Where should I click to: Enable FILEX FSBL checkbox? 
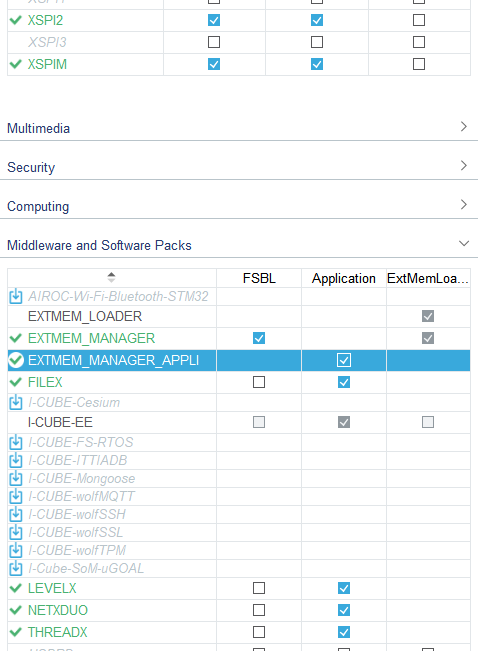coord(259,382)
